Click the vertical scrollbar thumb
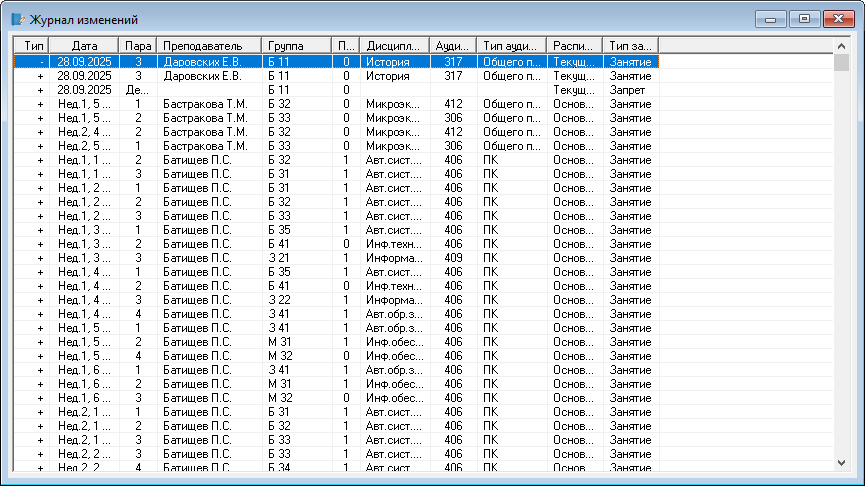865x486 pixels. 841,63
